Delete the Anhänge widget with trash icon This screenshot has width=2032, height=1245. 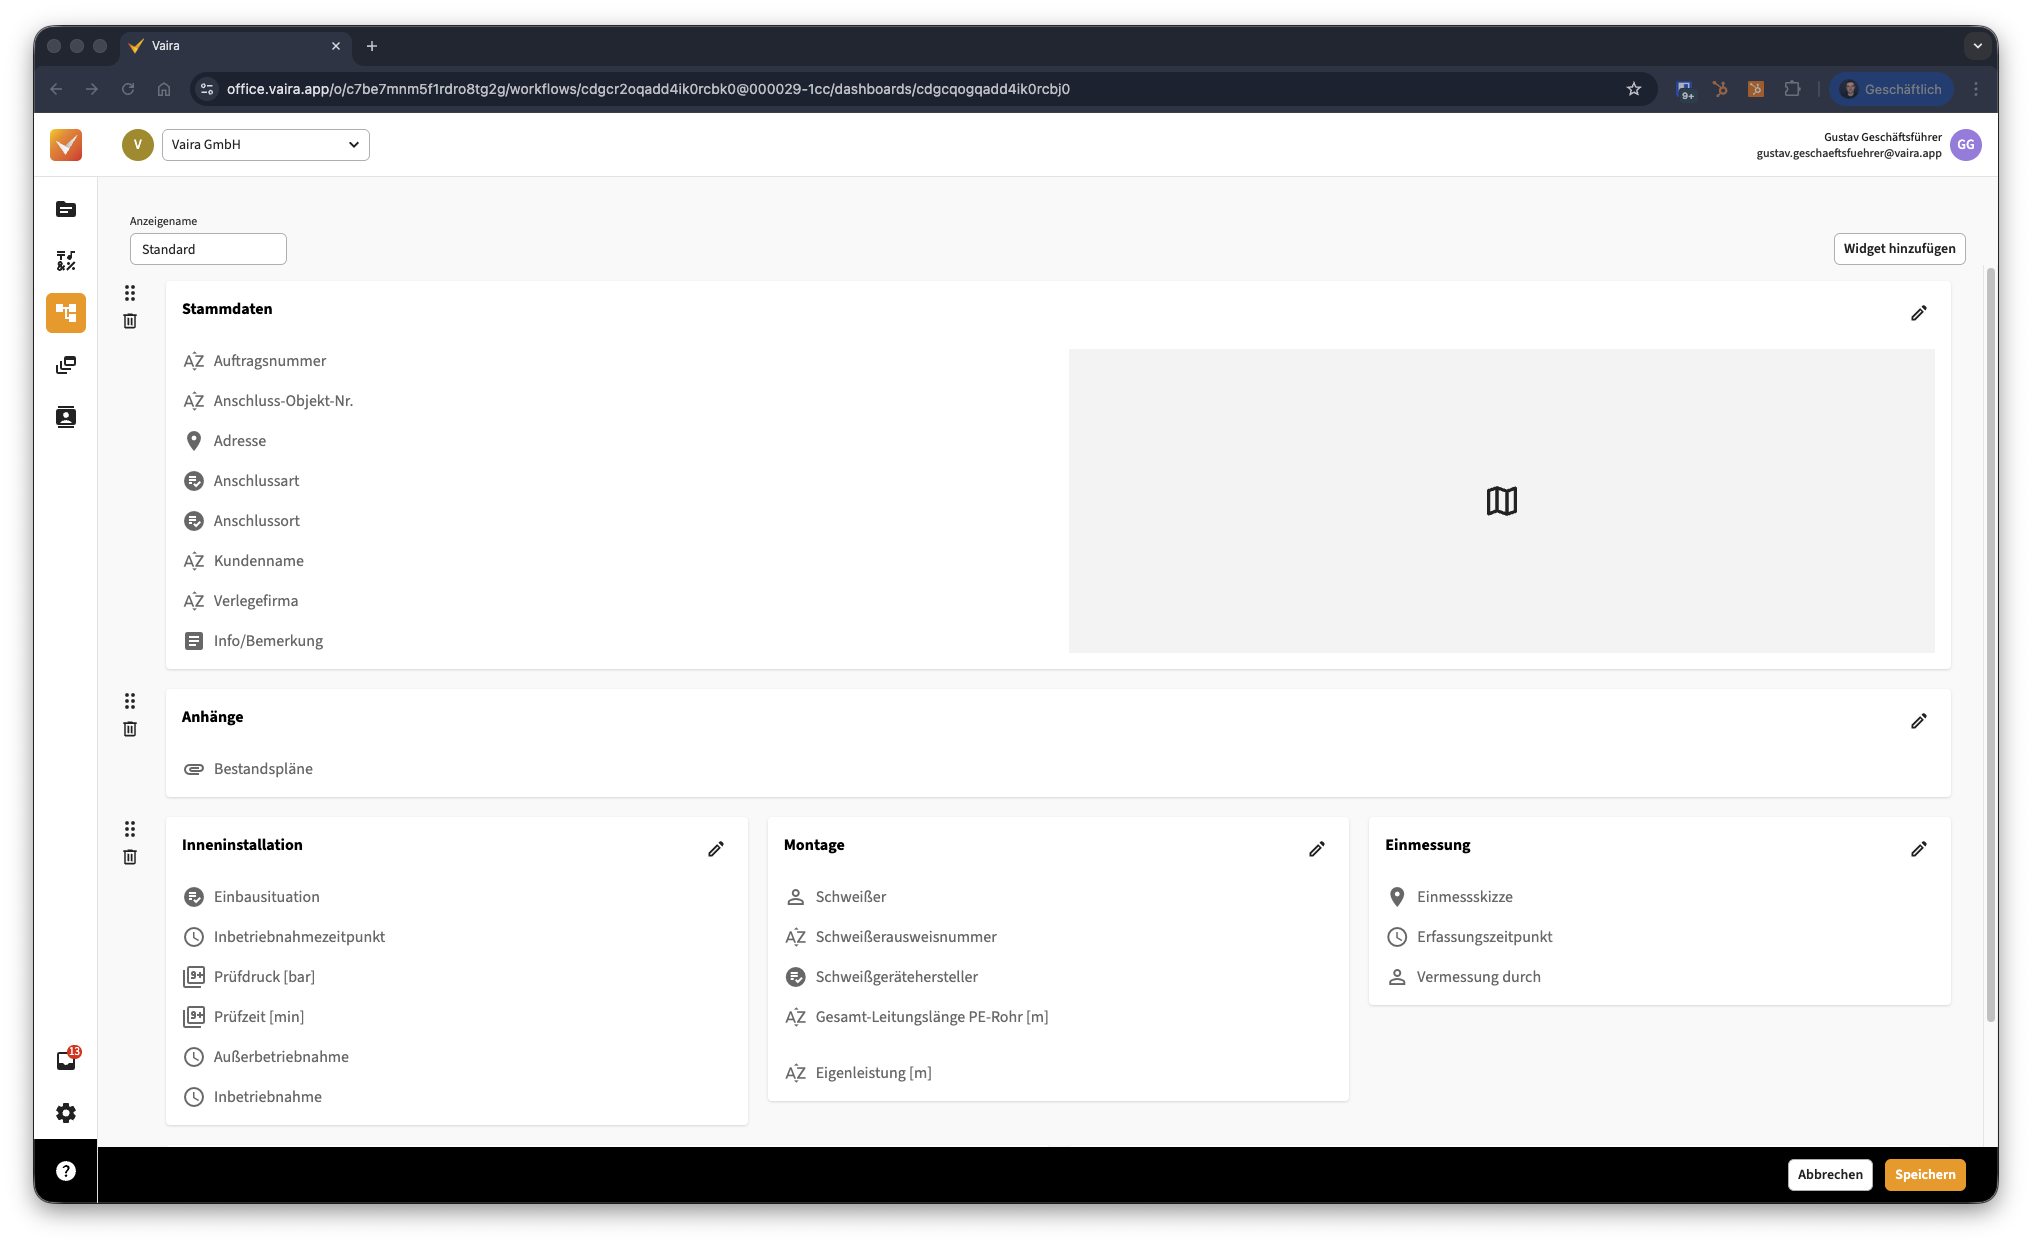[x=130, y=729]
